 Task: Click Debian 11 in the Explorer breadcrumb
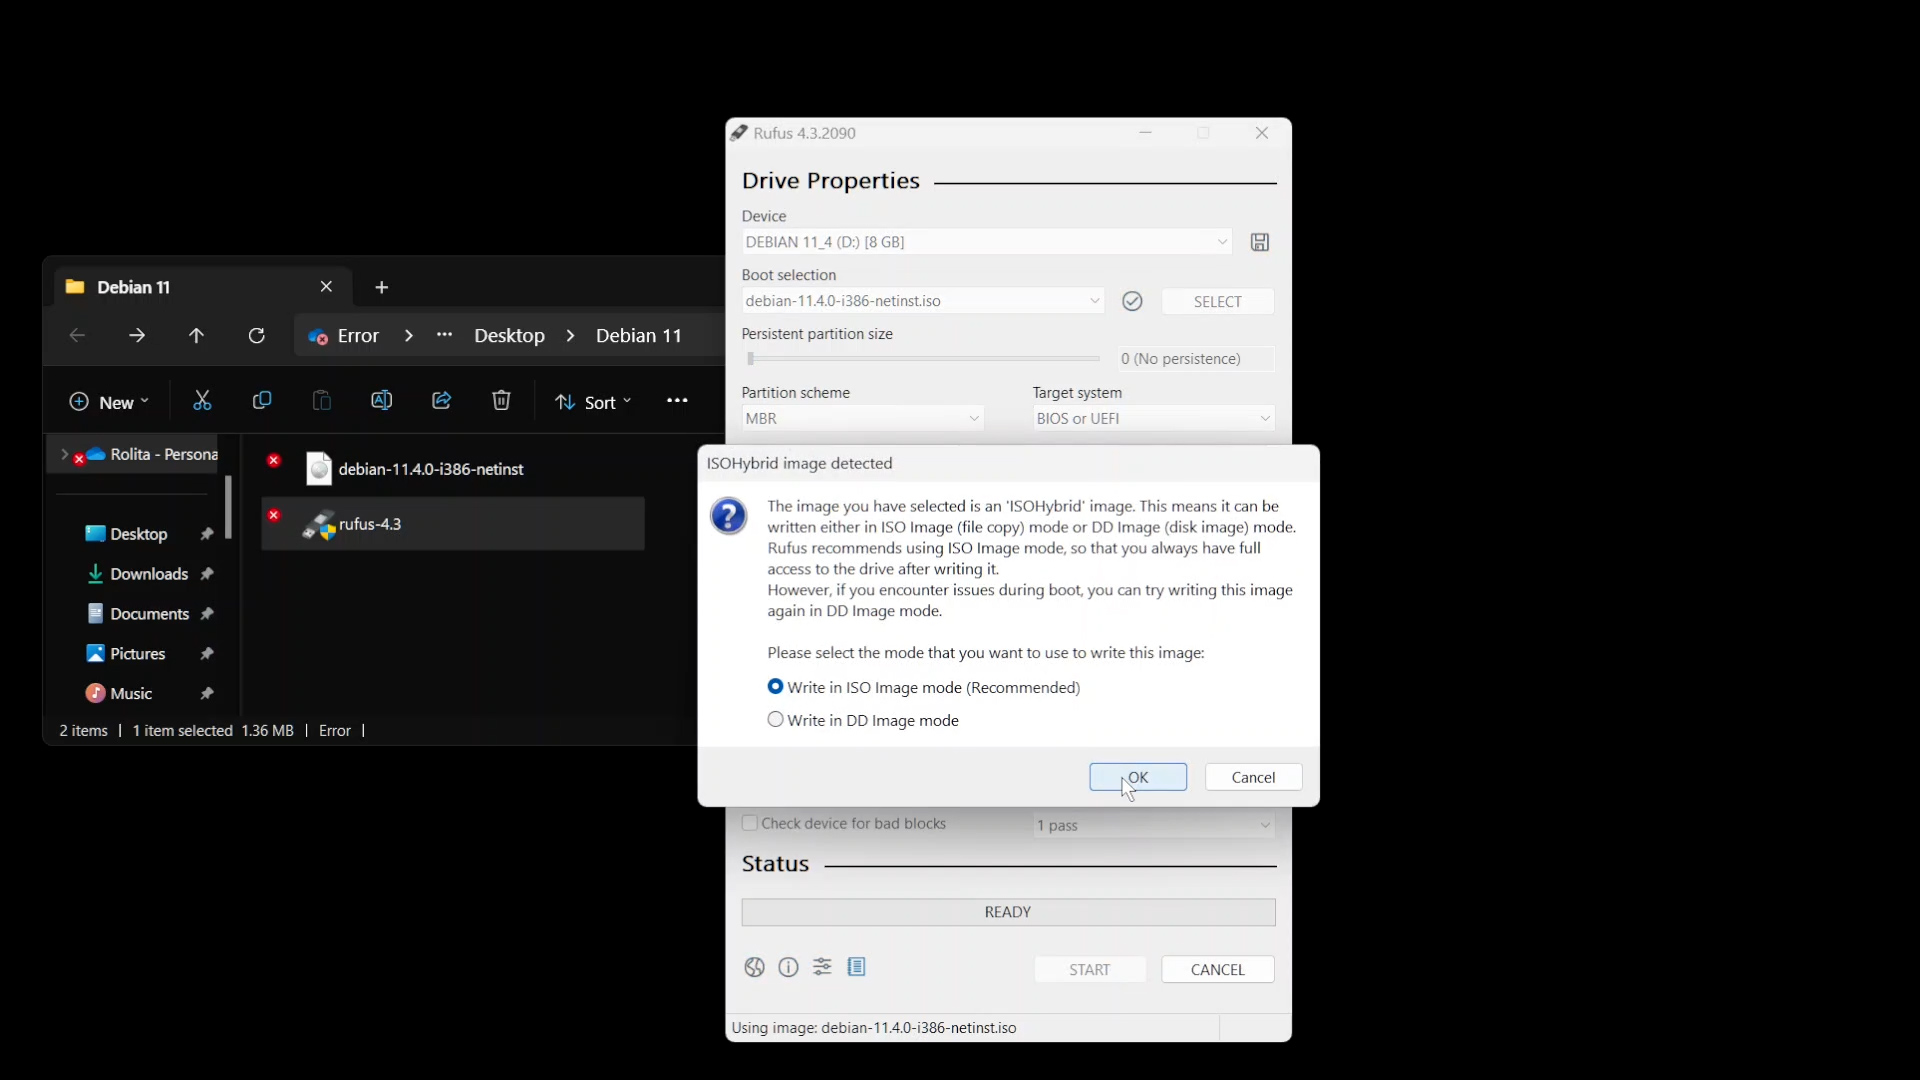(x=639, y=336)
